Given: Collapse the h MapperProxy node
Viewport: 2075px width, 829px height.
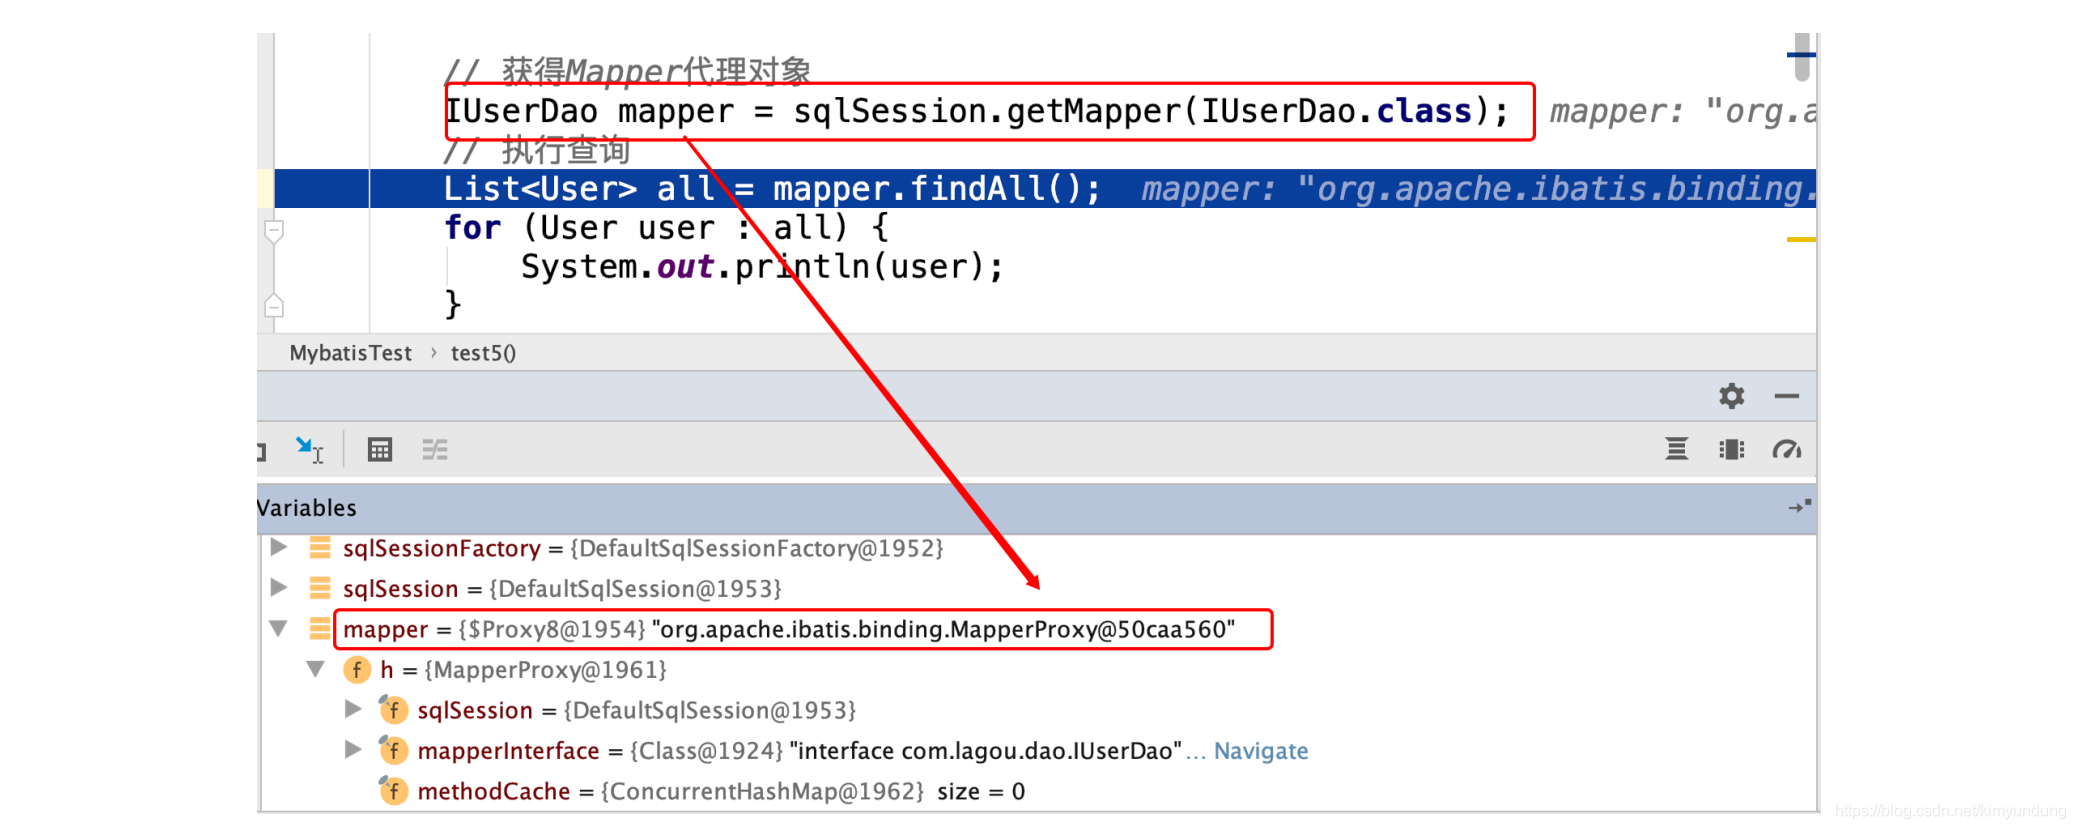Looking at the screenshot, I should [x=315, y=669].
